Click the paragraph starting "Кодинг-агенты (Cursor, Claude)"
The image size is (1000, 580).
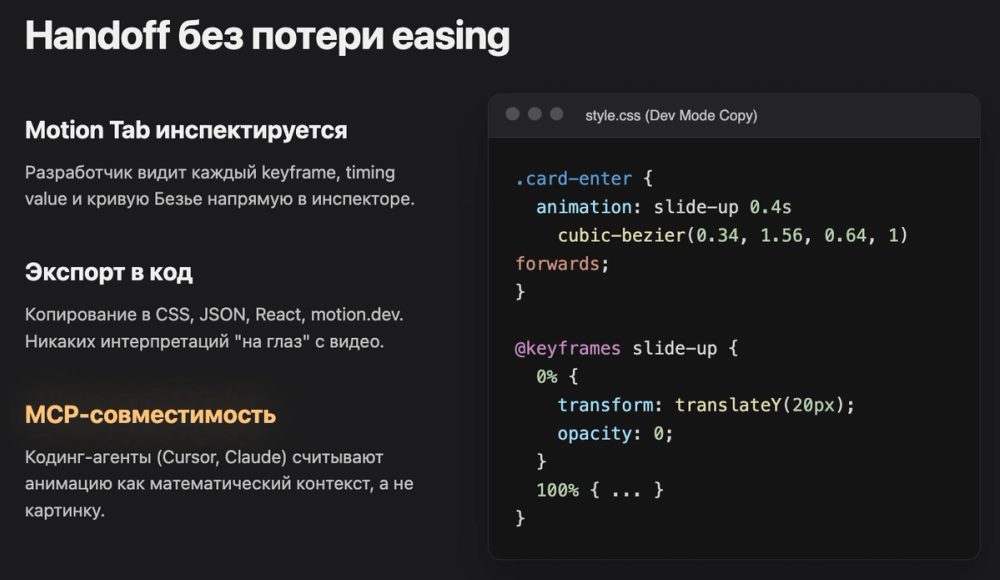(219, 484)
